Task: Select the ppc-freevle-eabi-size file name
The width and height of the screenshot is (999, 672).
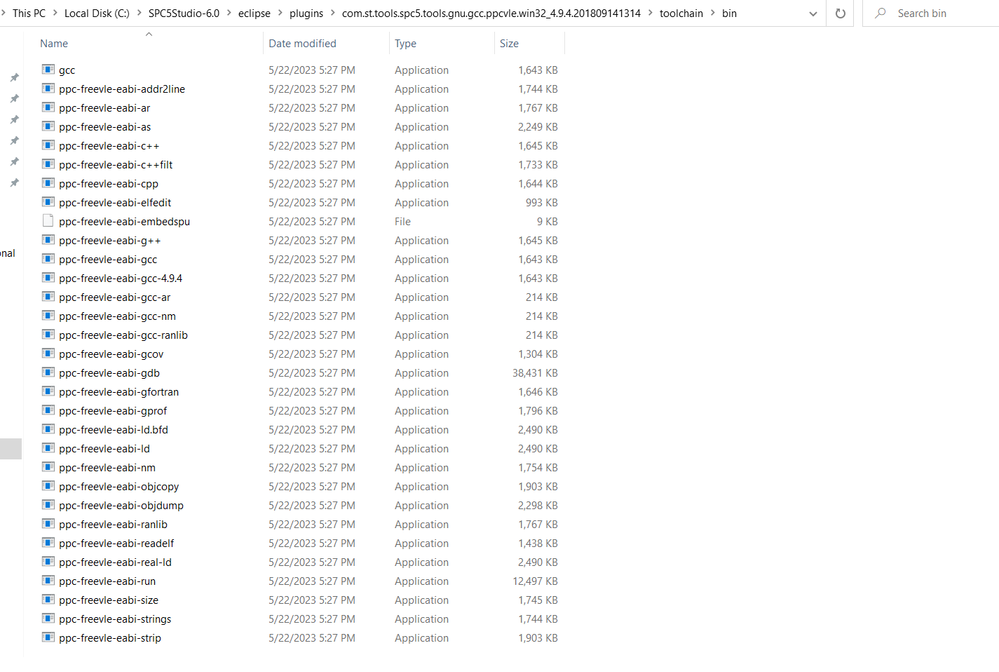Action: click(108, 600)
